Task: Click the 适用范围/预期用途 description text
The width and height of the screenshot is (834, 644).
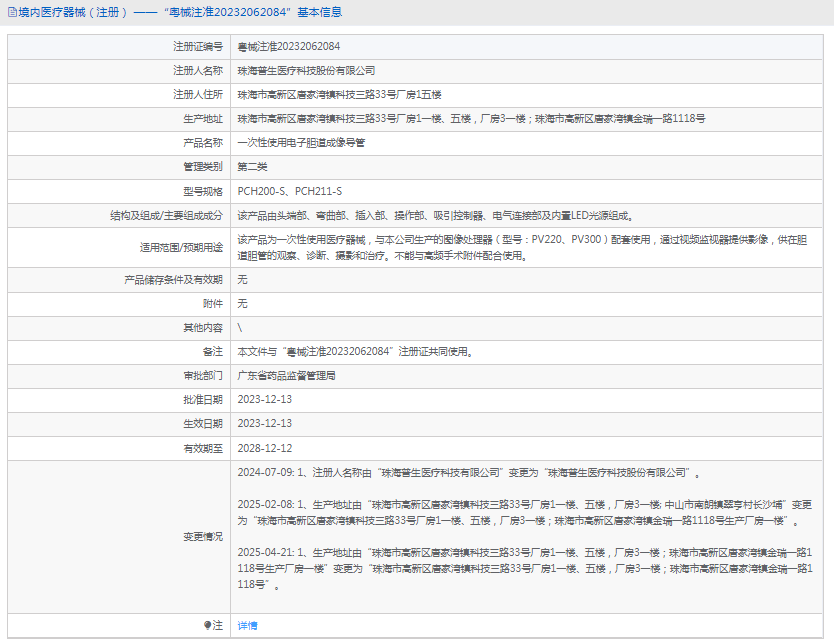Action: coord(522,247)
